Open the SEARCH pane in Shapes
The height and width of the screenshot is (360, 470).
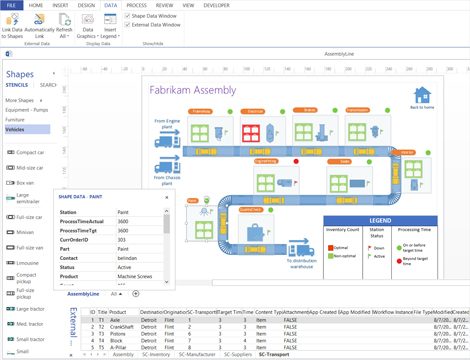(48, 85)
